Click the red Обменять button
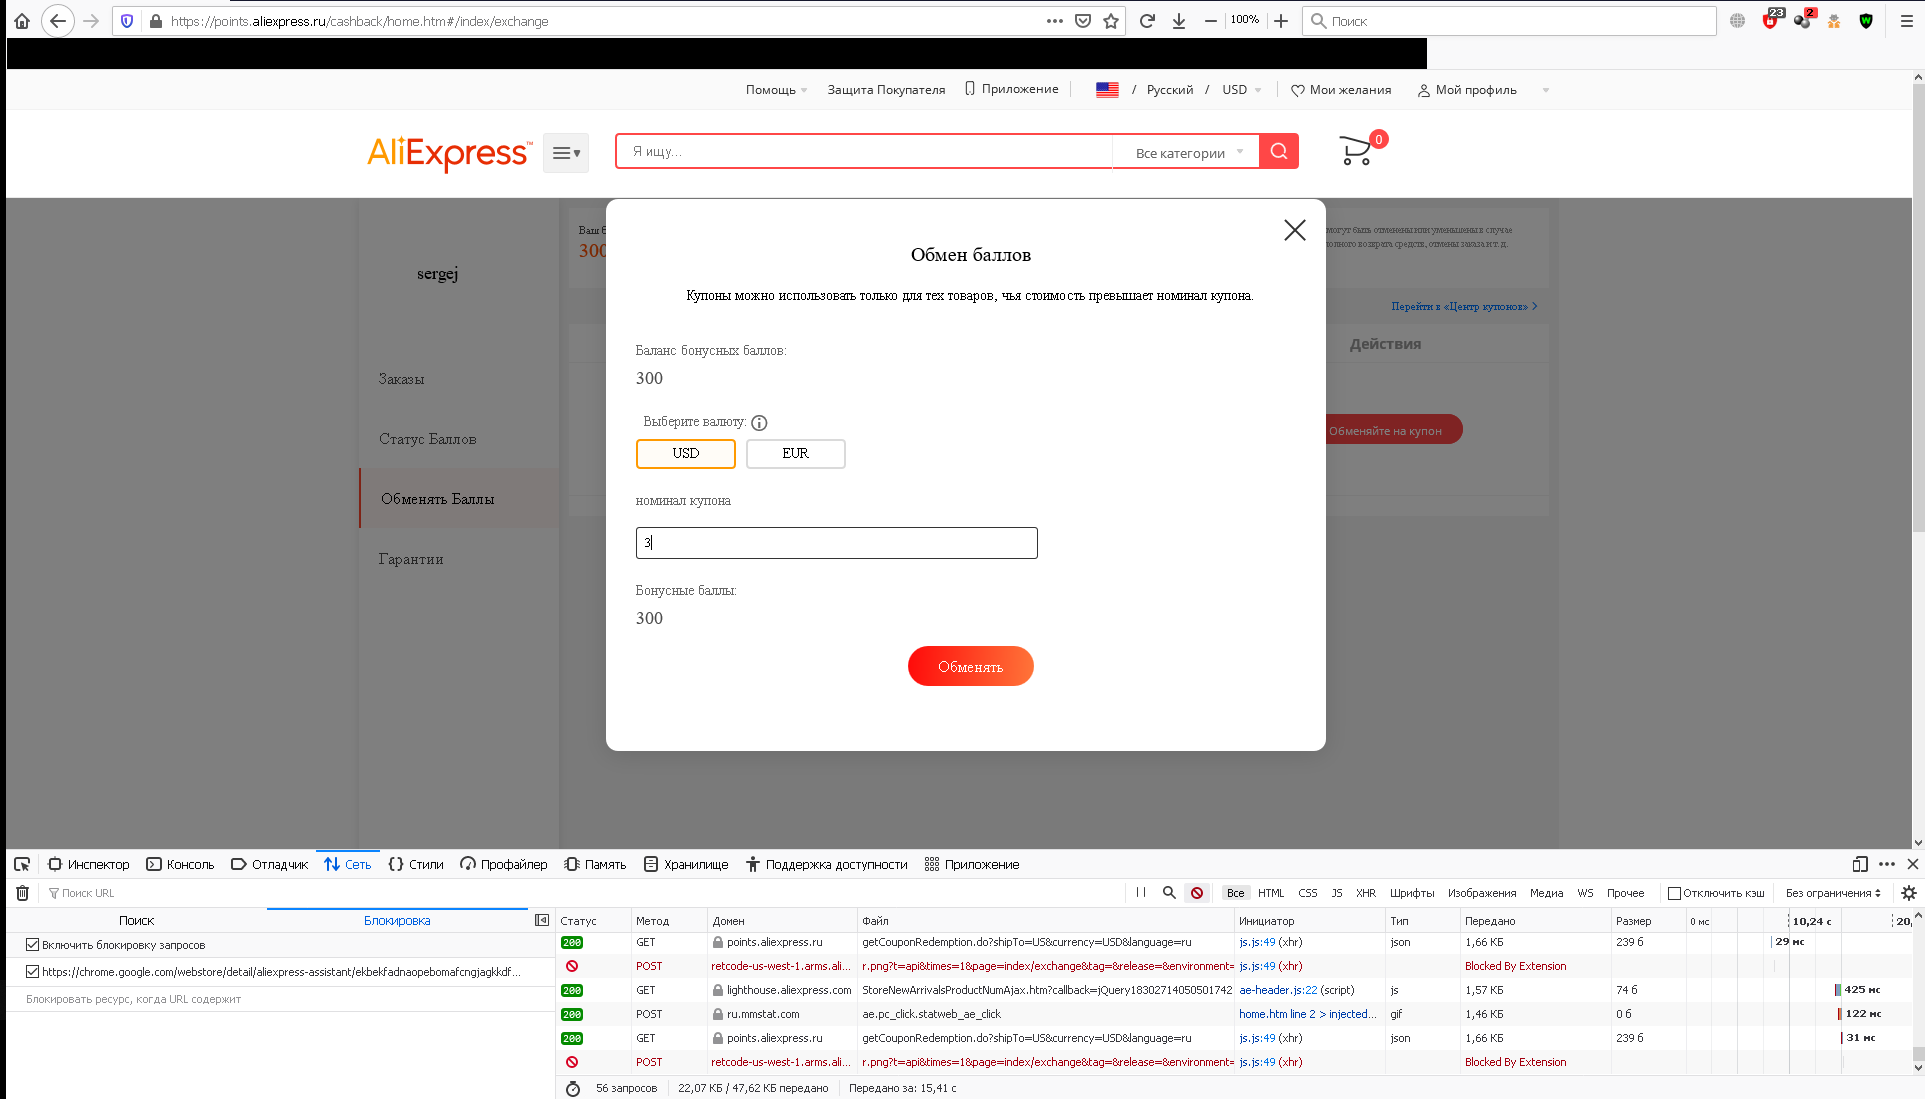Image resolution: width=1925 pixels, height=1099 pixels. click(x=971, y=666)
